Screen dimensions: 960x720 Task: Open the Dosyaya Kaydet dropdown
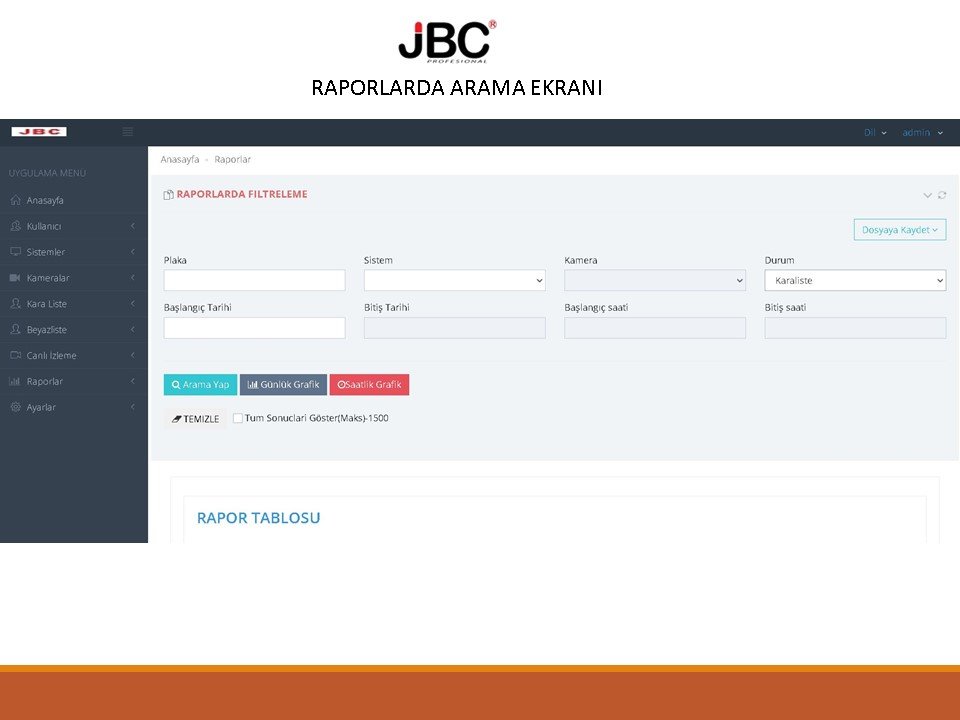tap(899, 230)
